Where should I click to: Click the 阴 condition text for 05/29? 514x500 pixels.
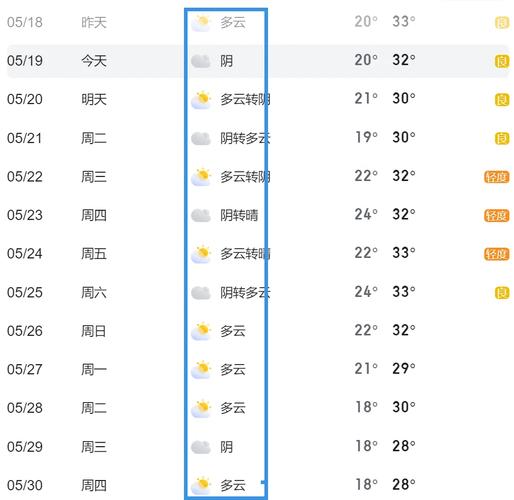[226, 447]
